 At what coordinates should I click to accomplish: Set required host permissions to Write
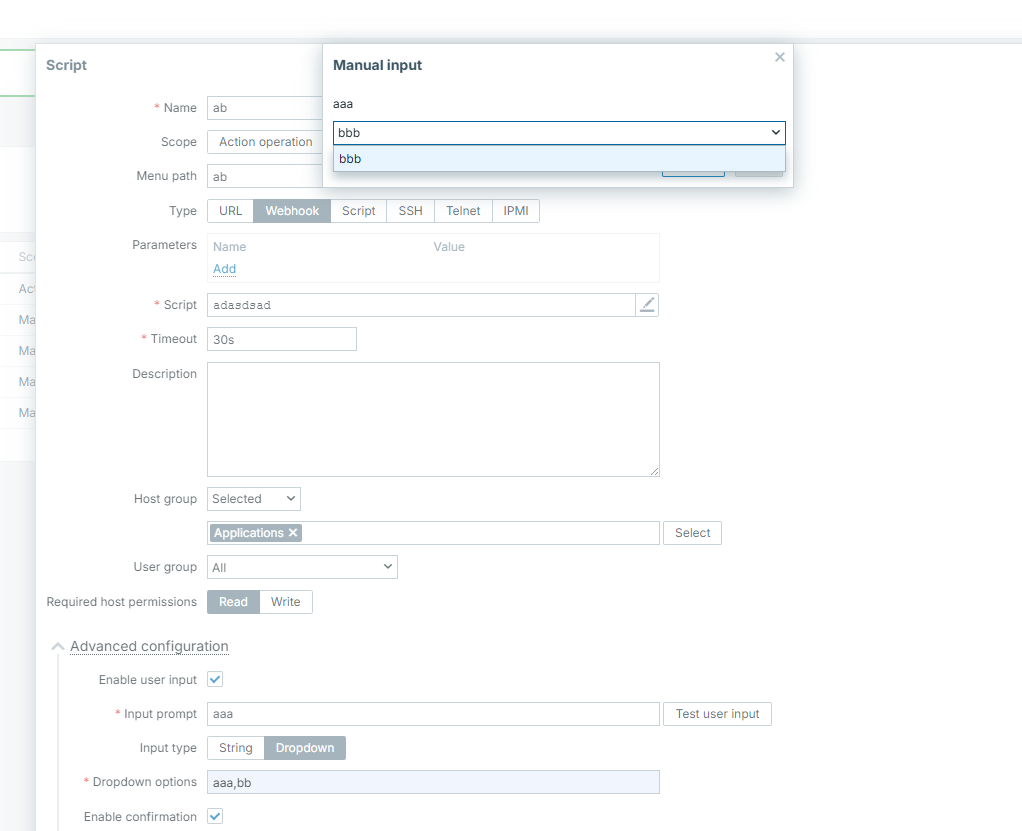[286, 602]
